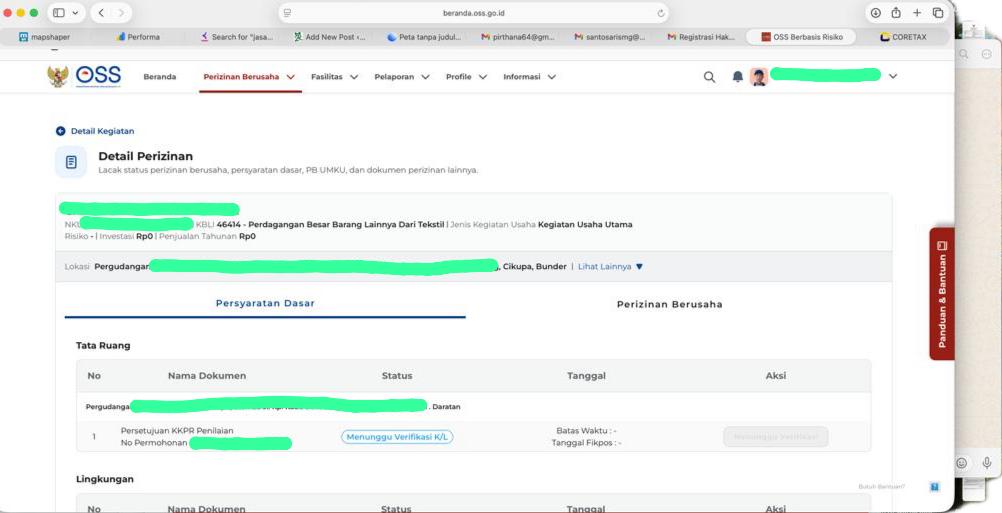Open Safari downloads icon
The width and height of the screenshot is (1002, 513).
pyautogui.click(x=876, y=13)
